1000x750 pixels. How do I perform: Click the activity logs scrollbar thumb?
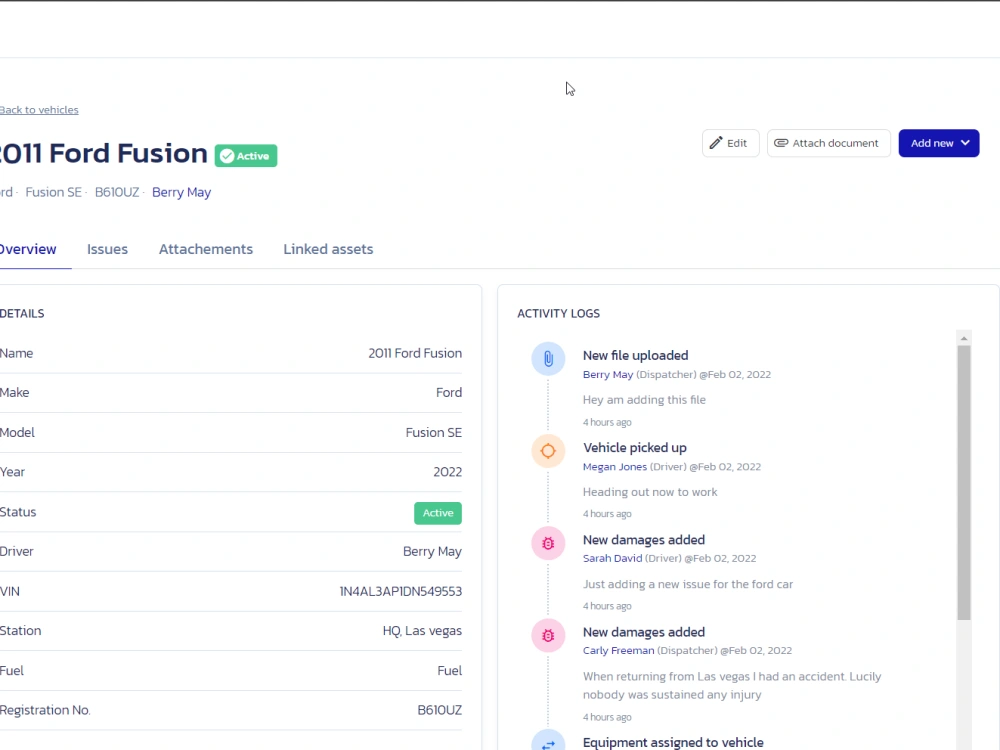[x=964, y=482]
